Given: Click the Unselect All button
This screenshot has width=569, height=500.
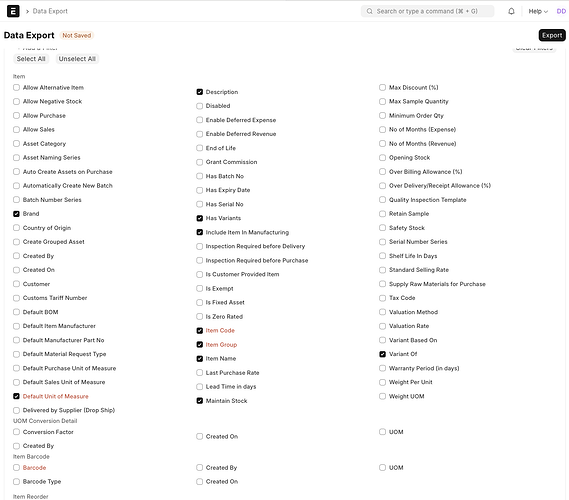Looking at the screenshot, I should coord(77,59).
